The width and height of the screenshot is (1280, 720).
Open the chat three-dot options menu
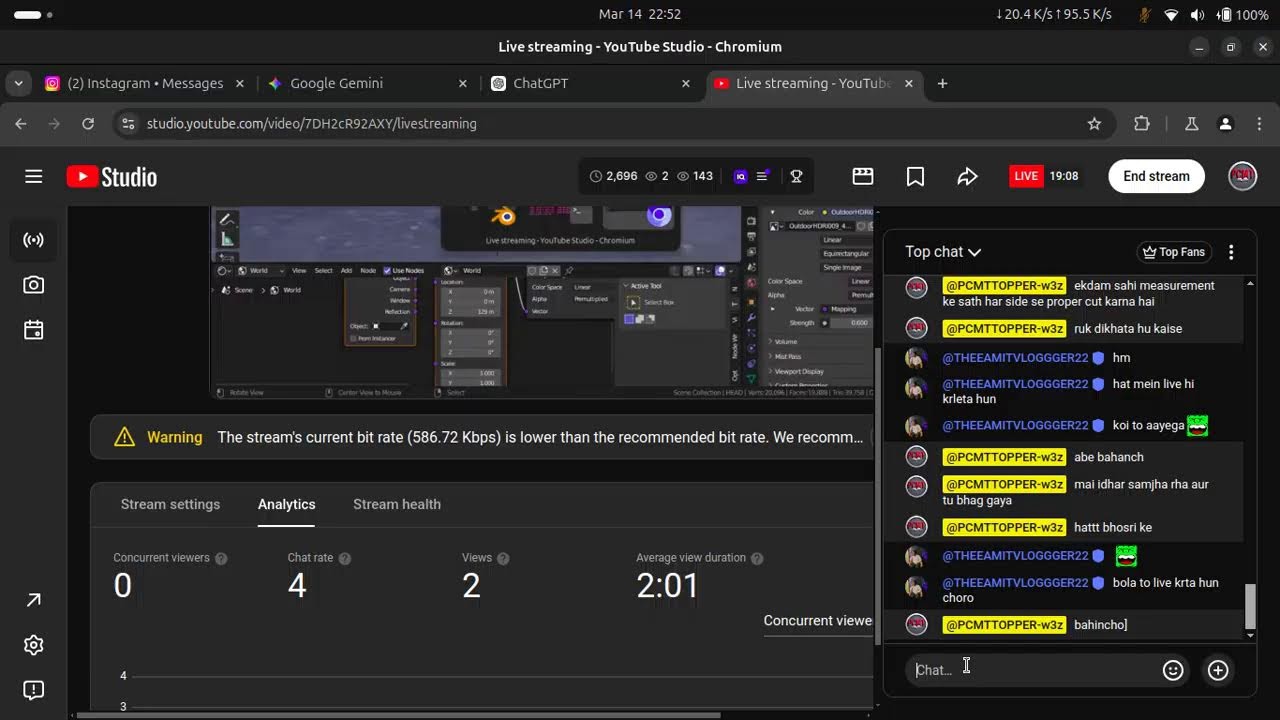pyautogui.click(x=1231, y=252)
